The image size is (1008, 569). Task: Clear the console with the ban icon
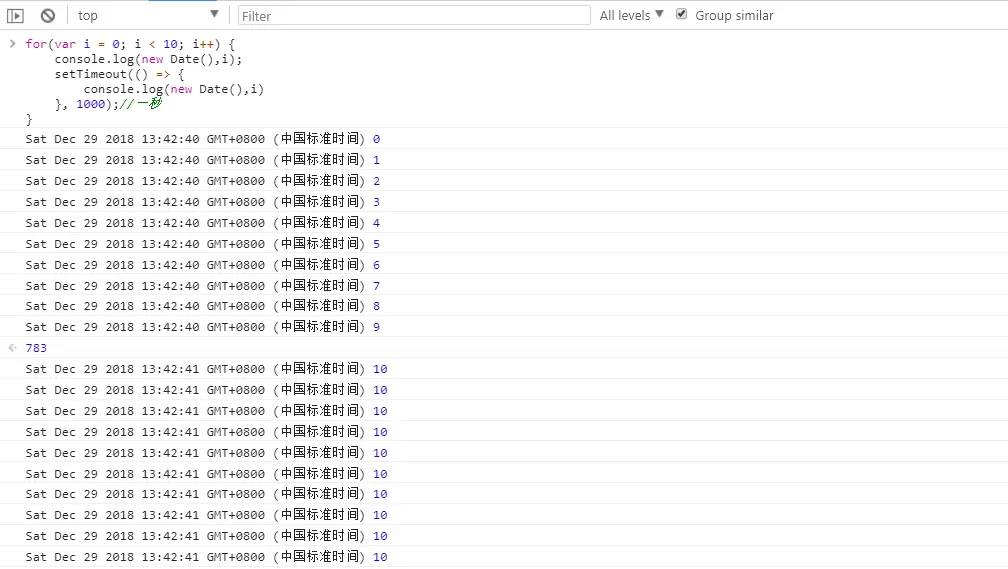[x=48, y=15]
